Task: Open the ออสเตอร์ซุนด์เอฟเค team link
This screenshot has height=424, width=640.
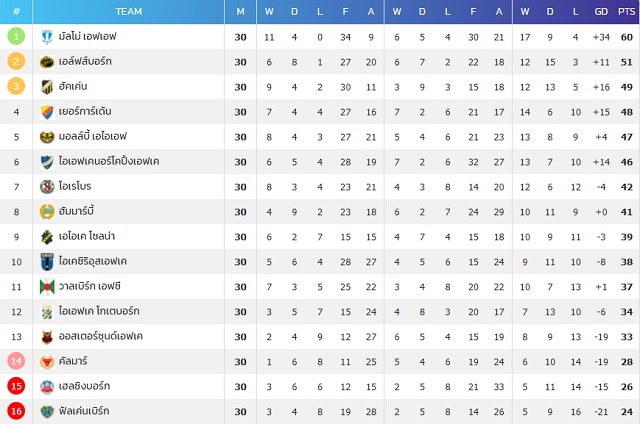Action: [x=100, y=336]
